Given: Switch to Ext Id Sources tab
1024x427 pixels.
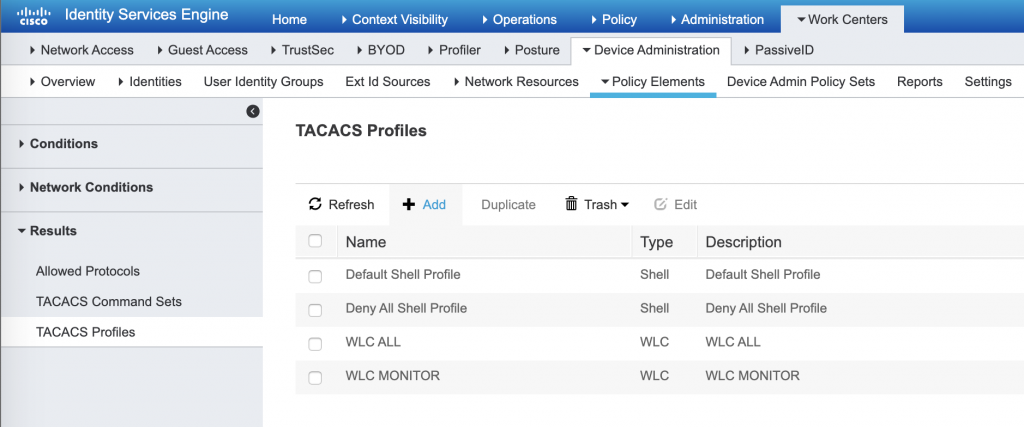Looking at the screenshot, I should tap(387, 82).
